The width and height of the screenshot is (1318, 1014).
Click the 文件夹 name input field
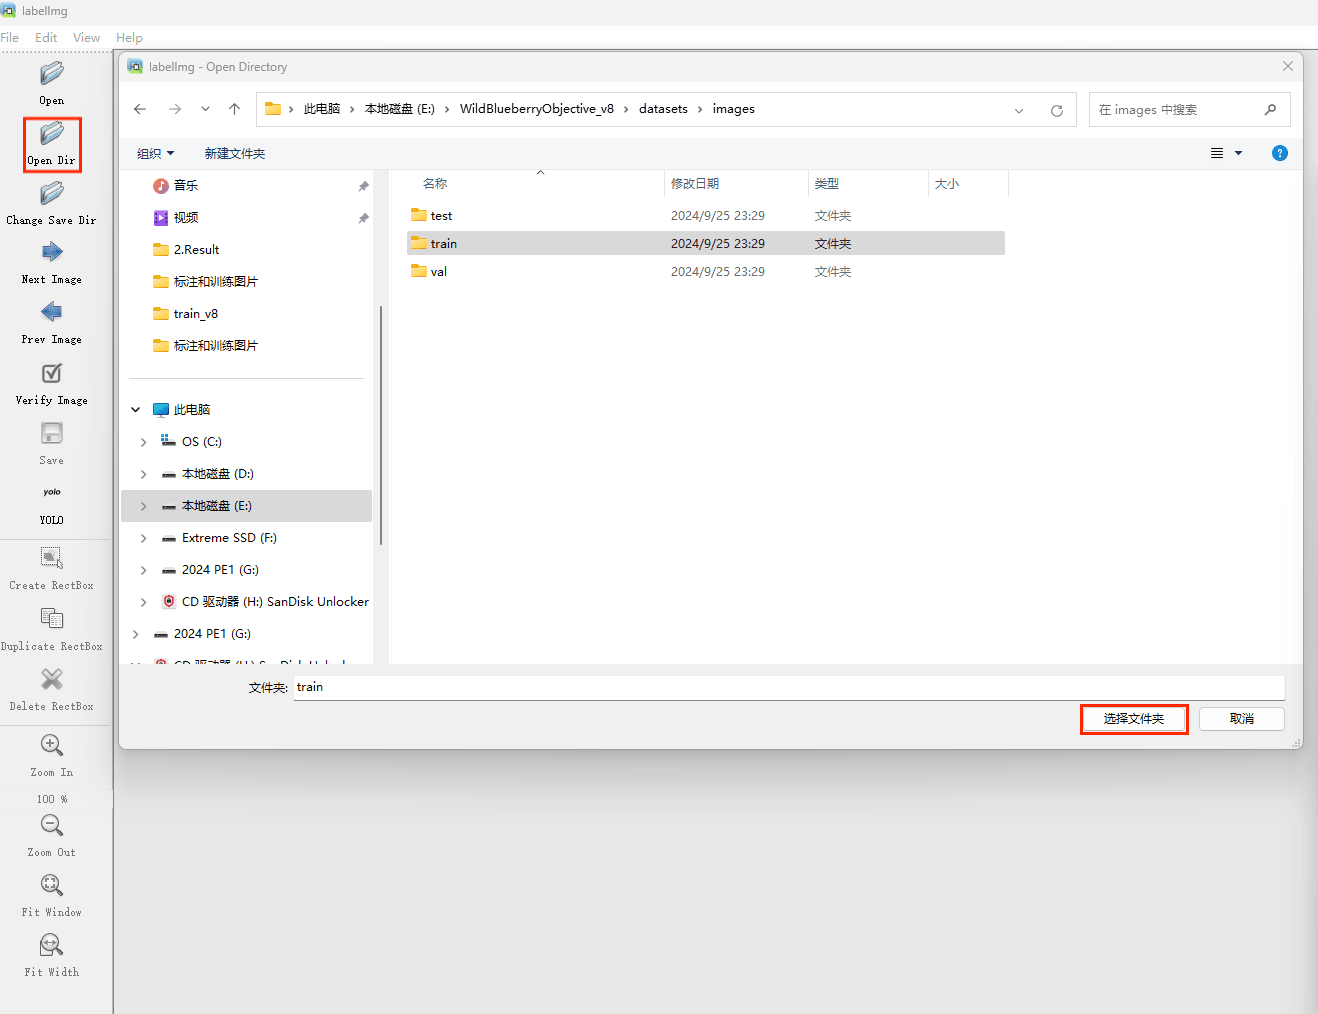click(788, 687)
